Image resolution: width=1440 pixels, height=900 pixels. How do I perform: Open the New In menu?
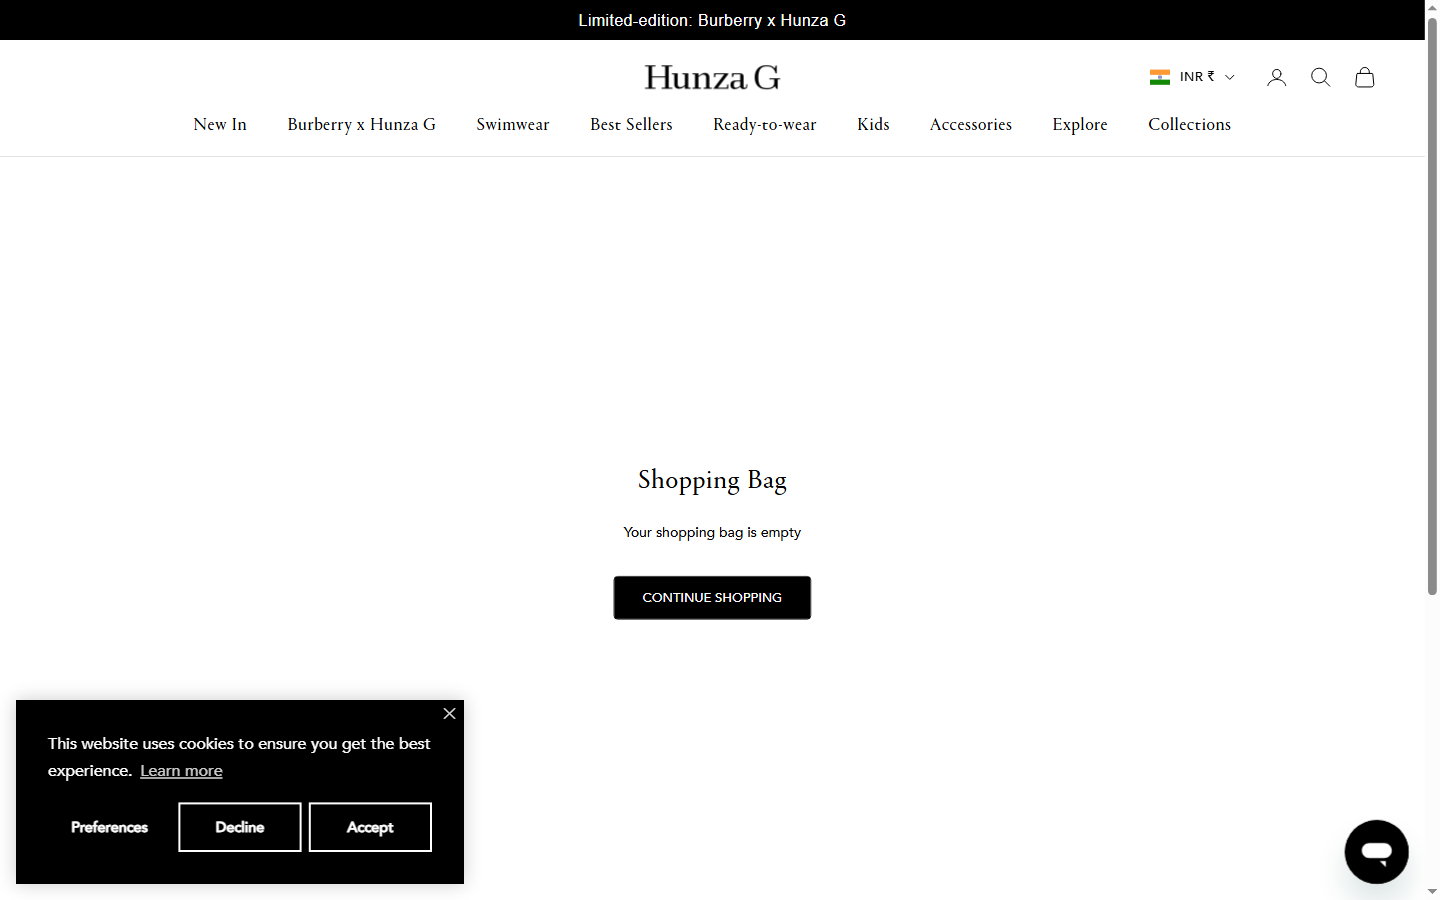[220, 124]
